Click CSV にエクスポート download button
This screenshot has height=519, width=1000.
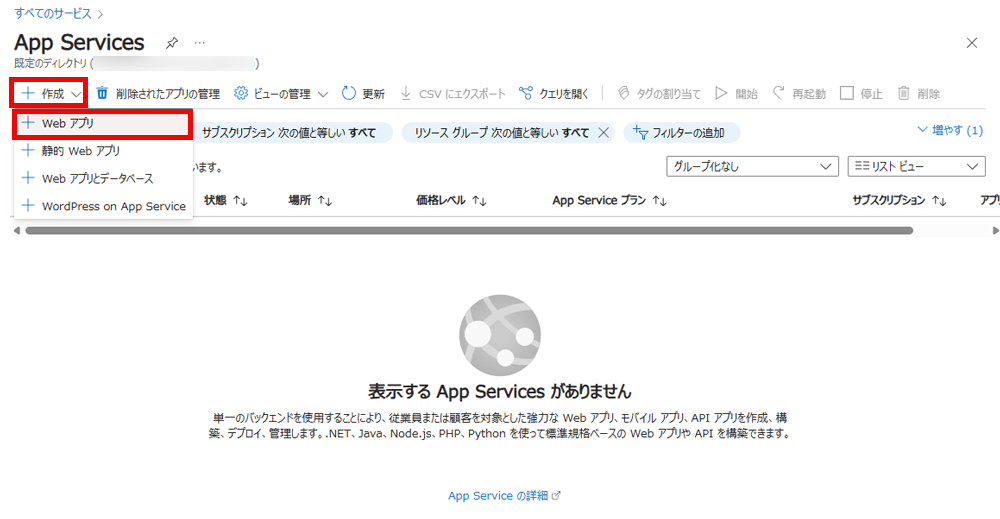click(453, 94)
